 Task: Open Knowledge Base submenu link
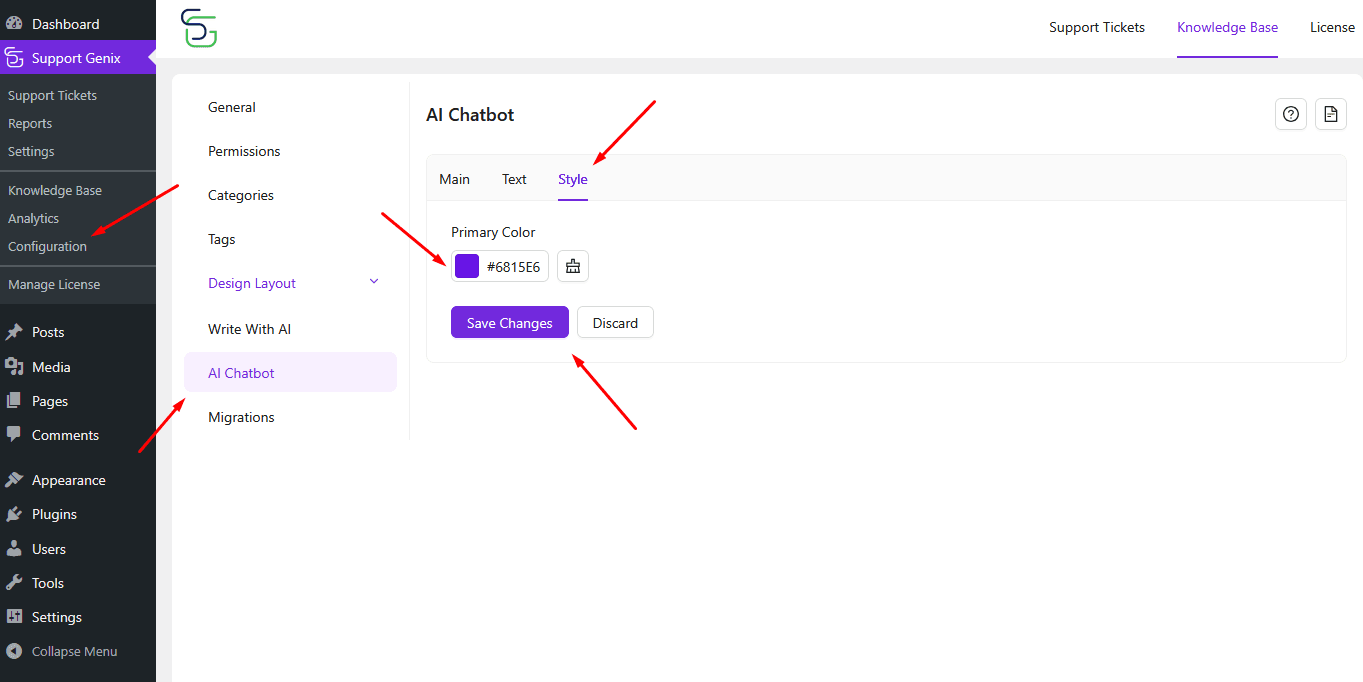tap(55, 190)
